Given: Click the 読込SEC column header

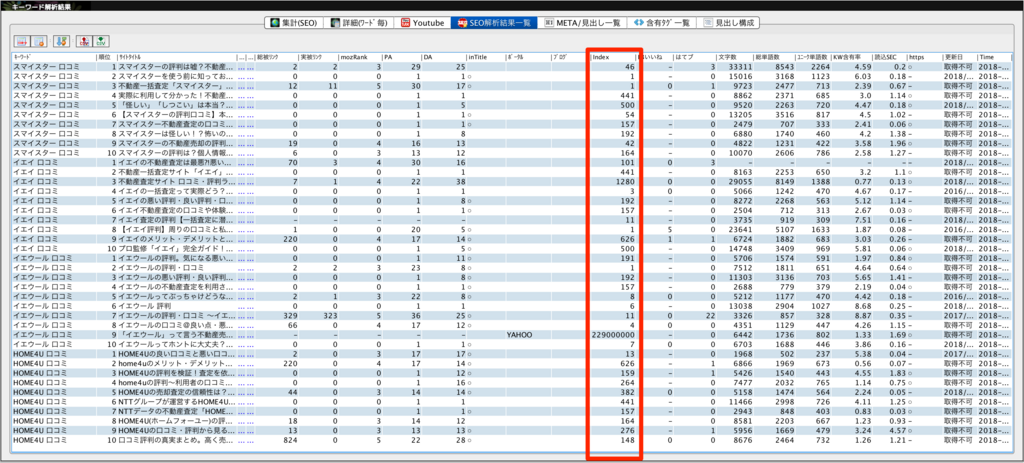Looking at the screenshot, I should point(889,57).
